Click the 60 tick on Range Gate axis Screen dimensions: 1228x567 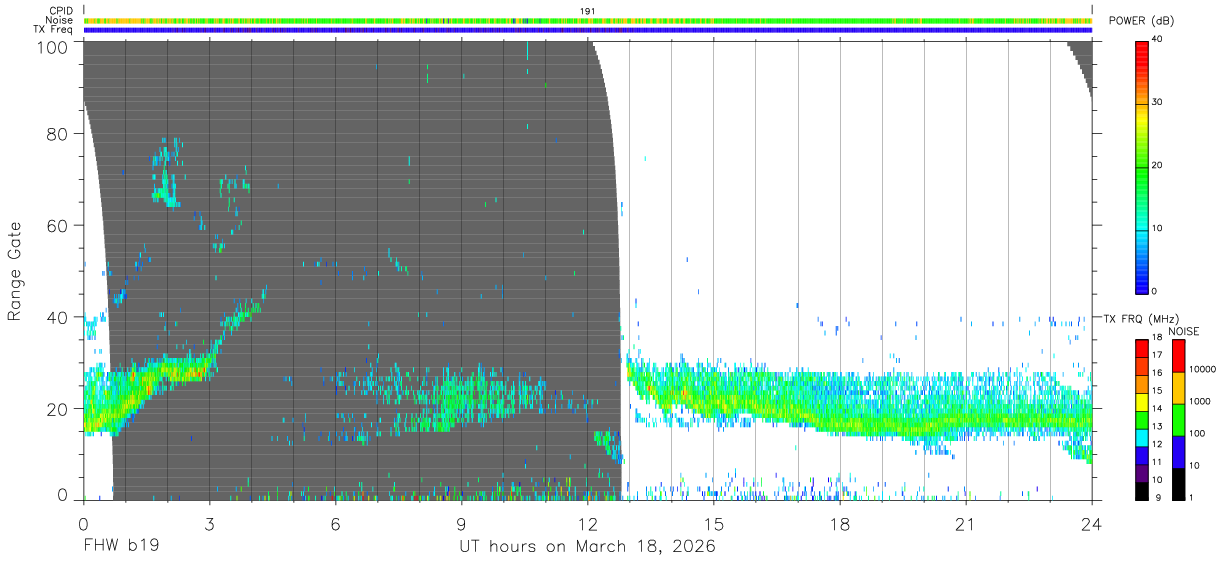click(58, 225)
